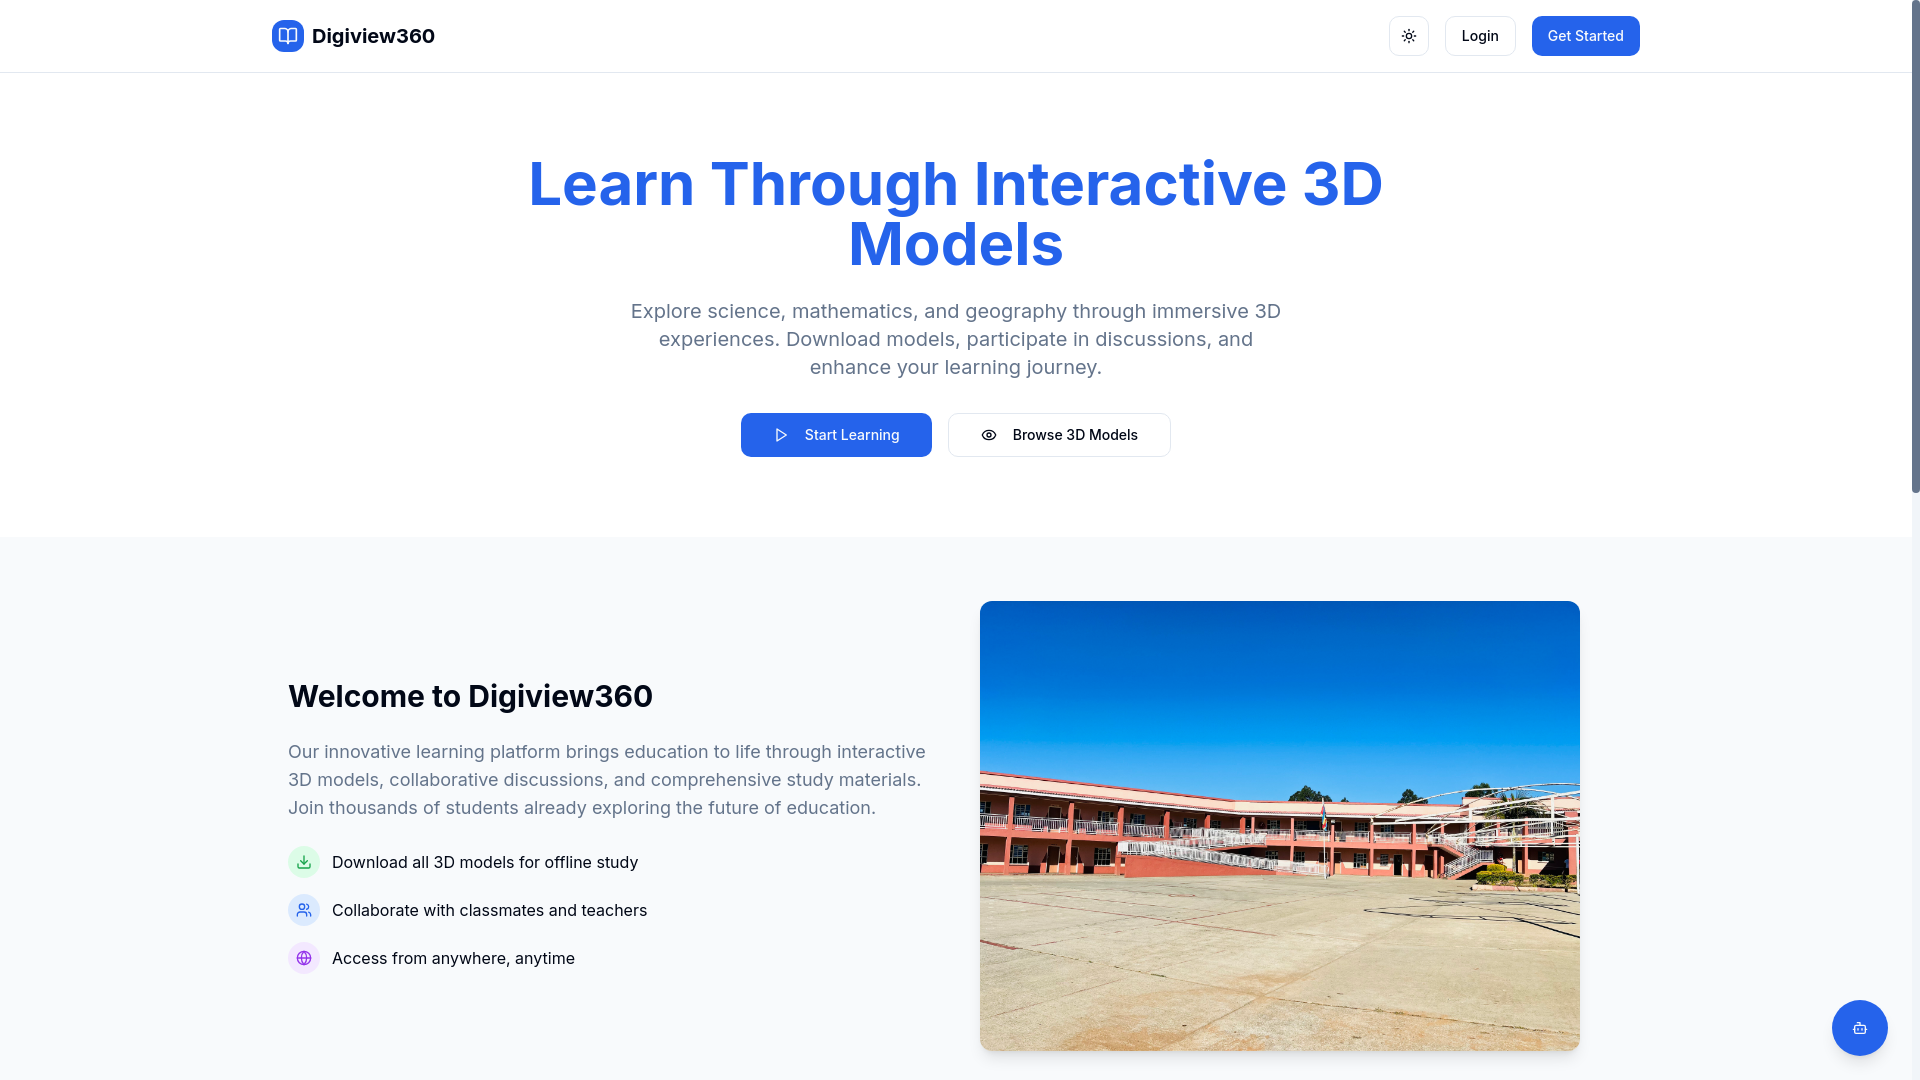Select the "Welcome to Digiview360" heading
1920x1080 pixels.
pos(470,696)
